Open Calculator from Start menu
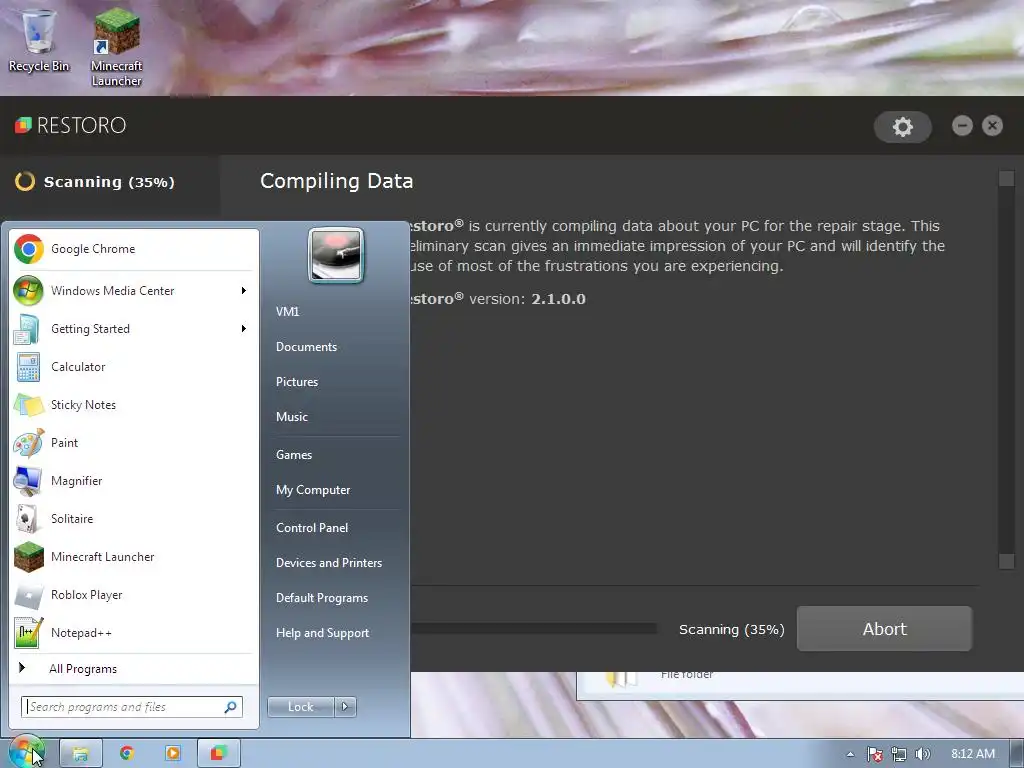 coord(133,367)
